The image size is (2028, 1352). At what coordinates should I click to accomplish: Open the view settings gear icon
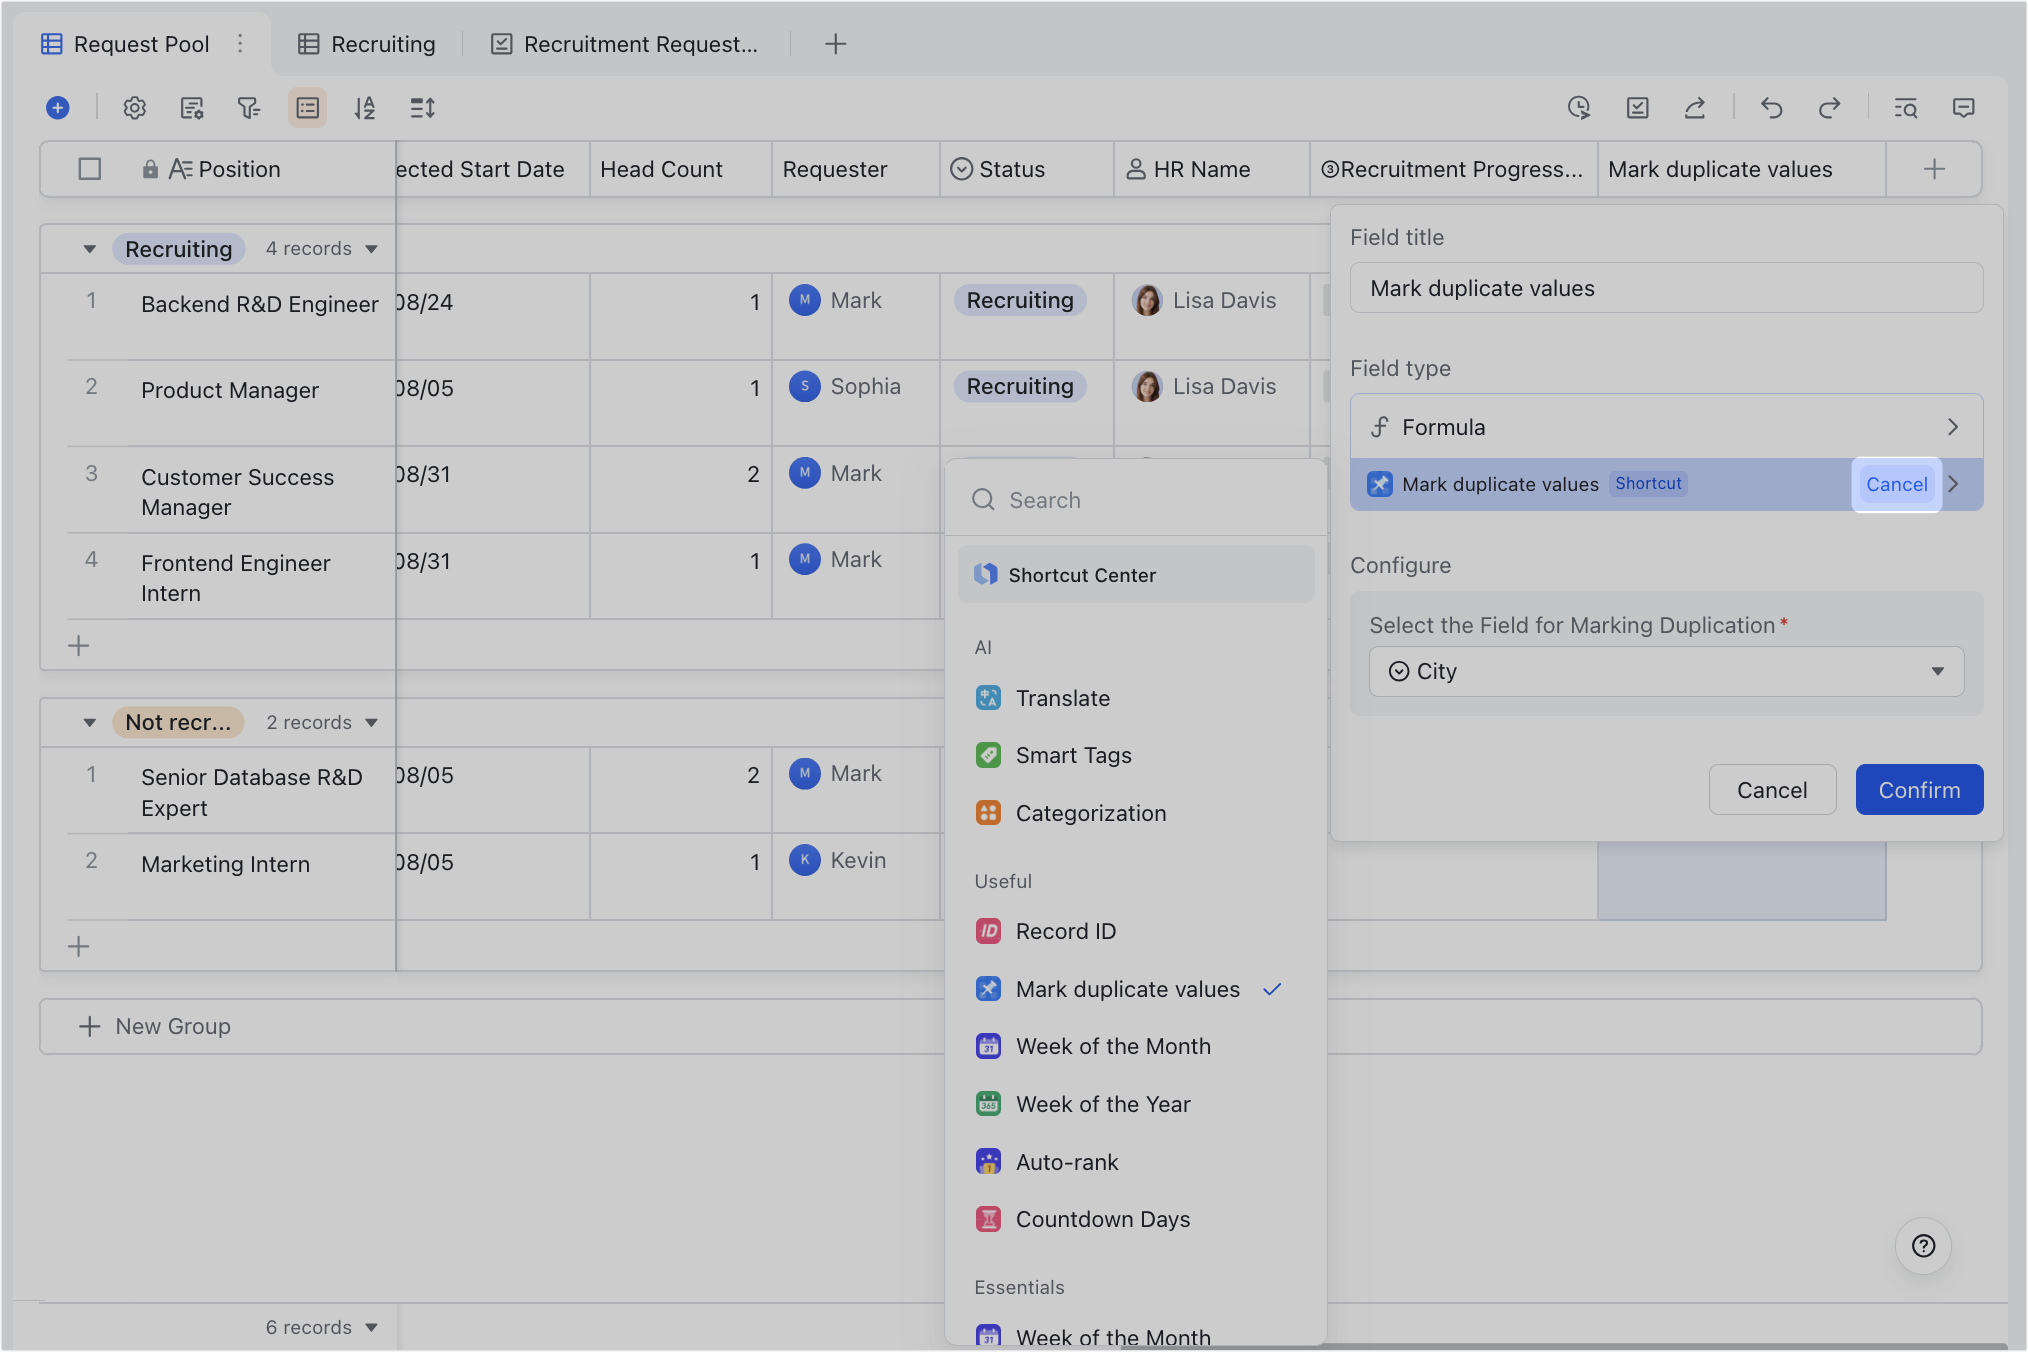point(134,108)
